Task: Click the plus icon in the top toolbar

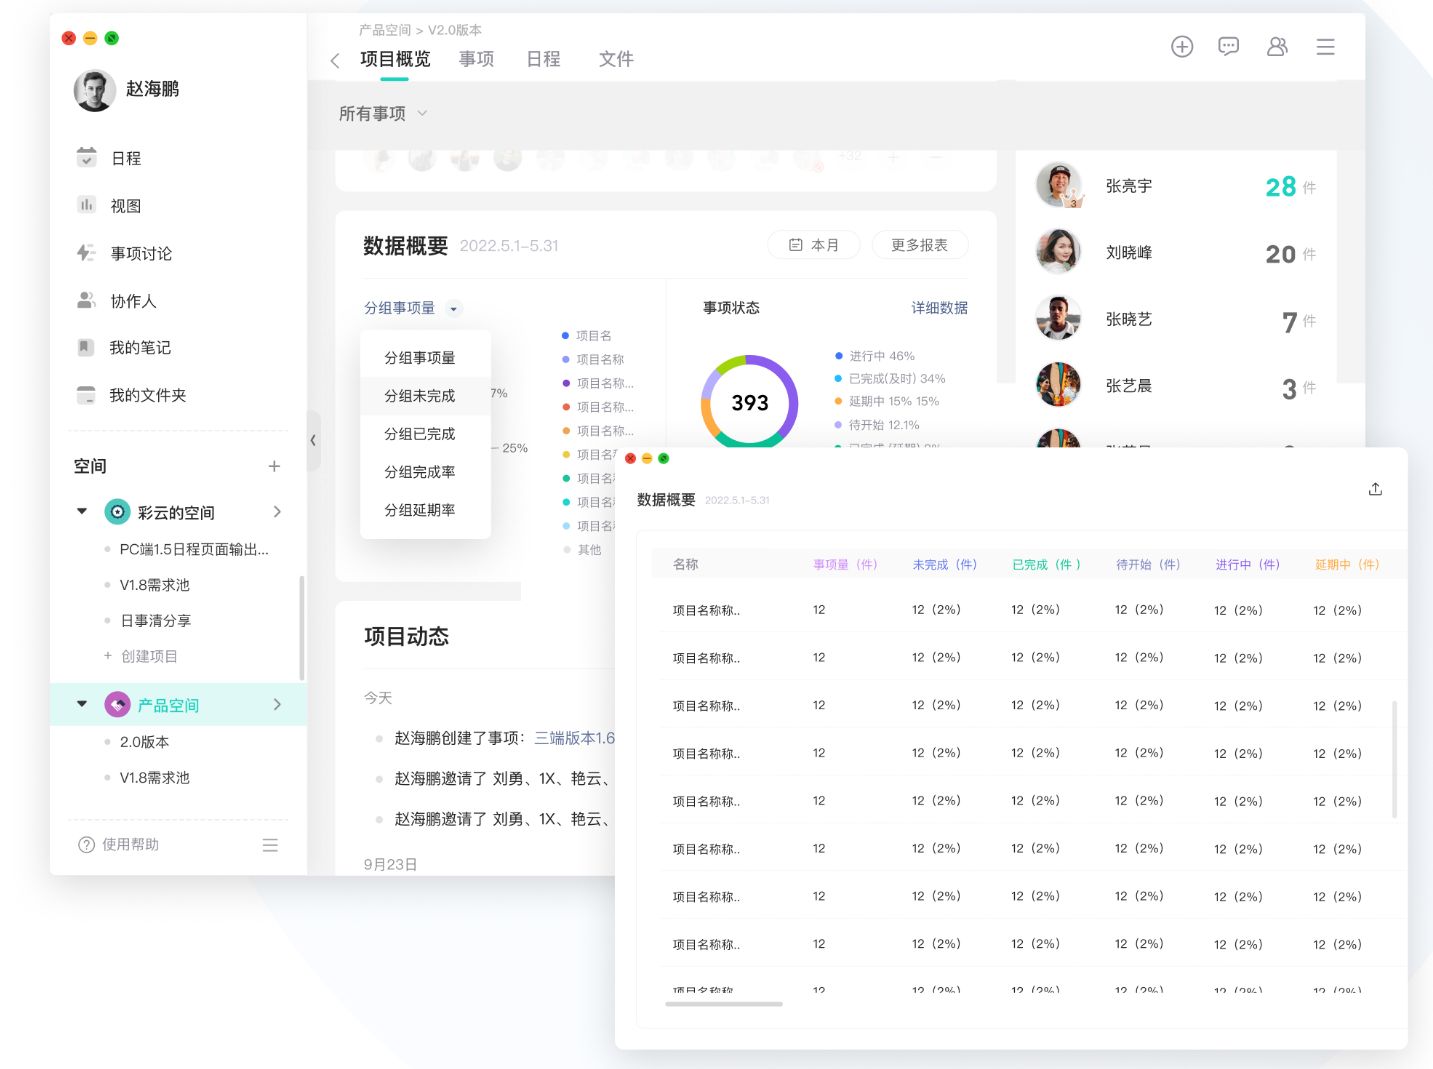Action: pyautogui.click(x=1181, y=46)
